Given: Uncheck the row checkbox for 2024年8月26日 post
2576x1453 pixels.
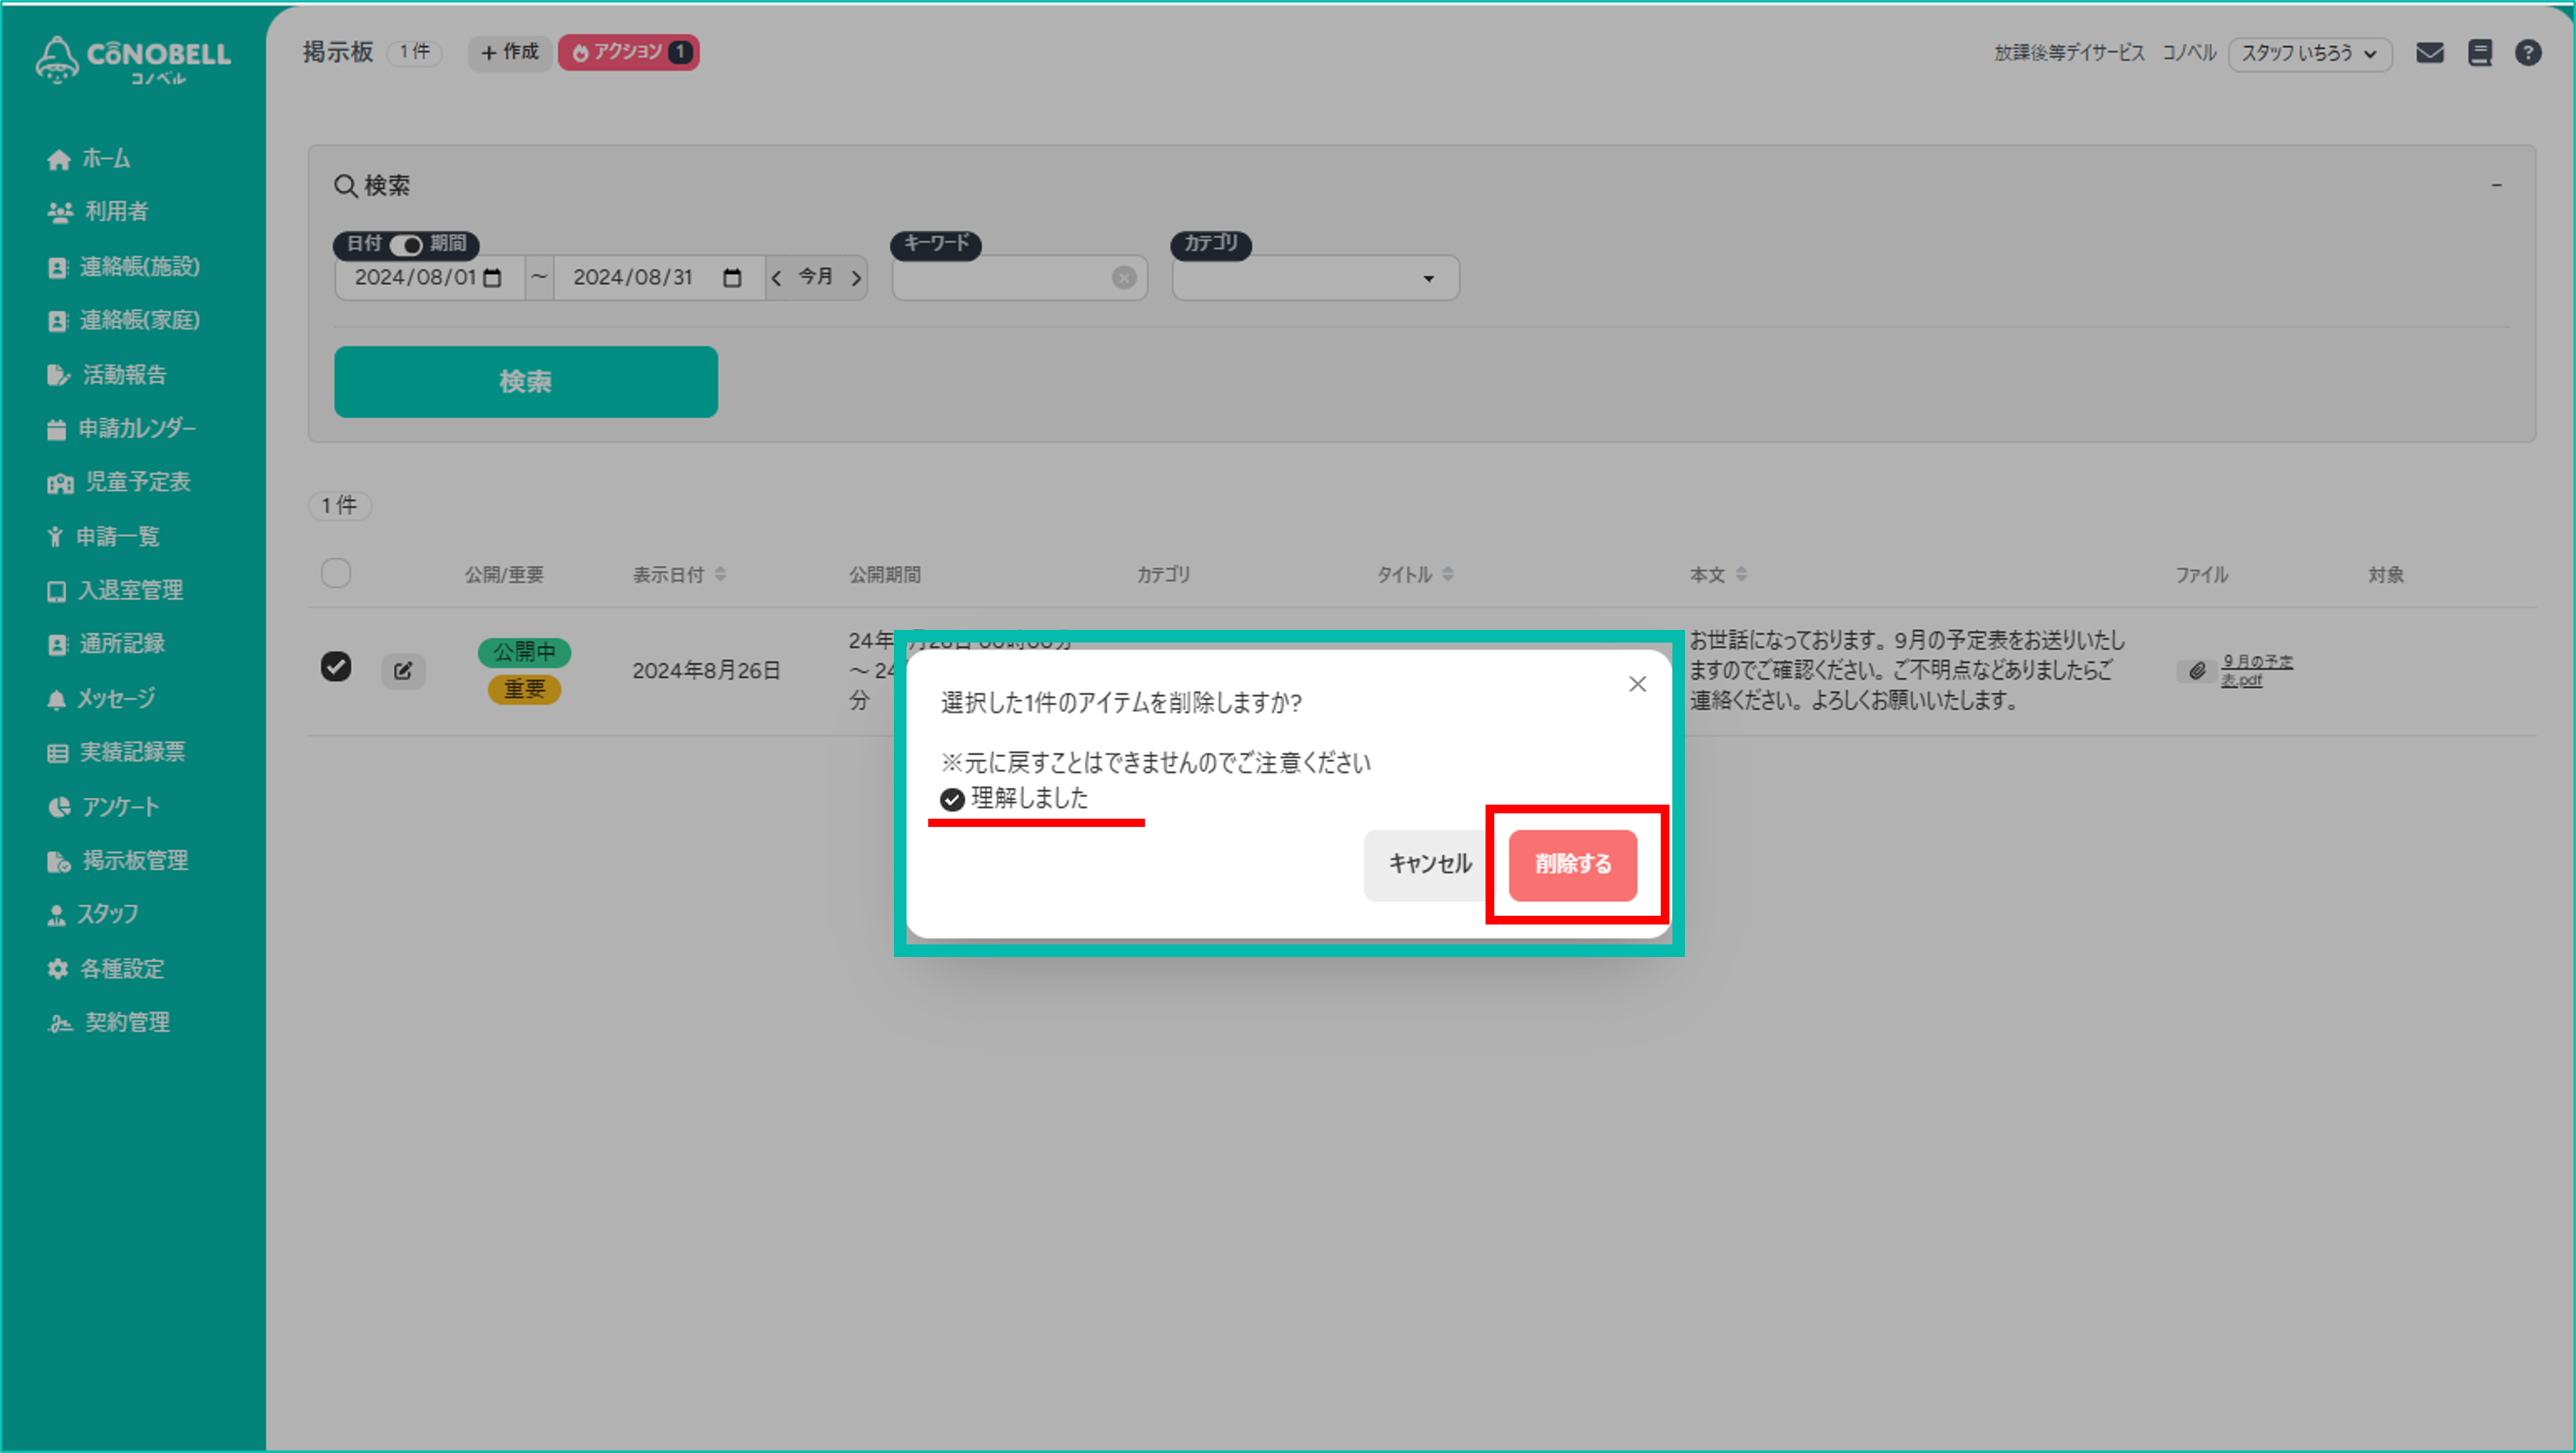Looking at the screenshot, I should coord(336,666).
